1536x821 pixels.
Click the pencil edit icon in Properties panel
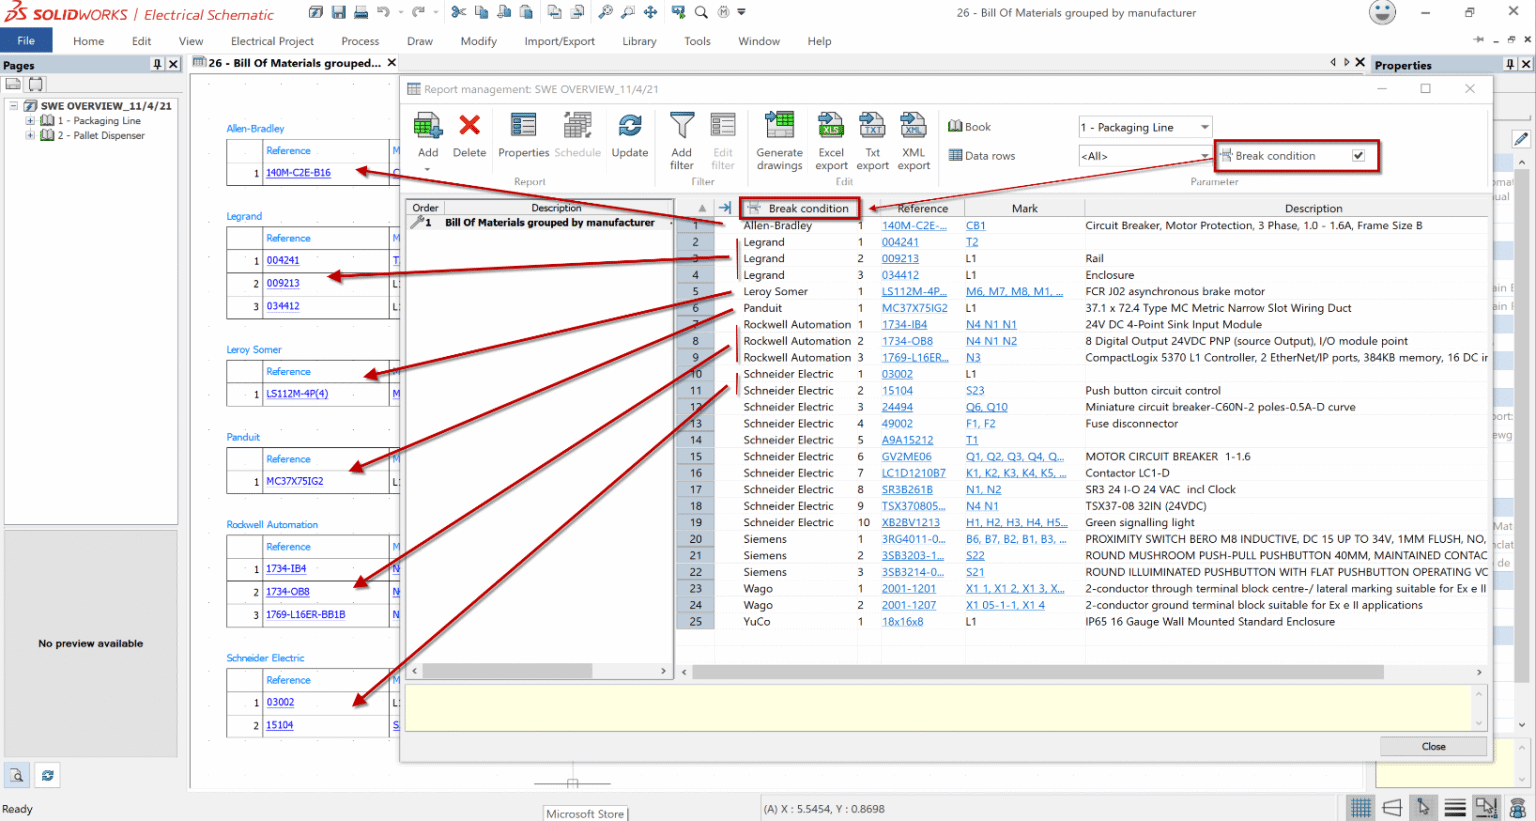1520,139
